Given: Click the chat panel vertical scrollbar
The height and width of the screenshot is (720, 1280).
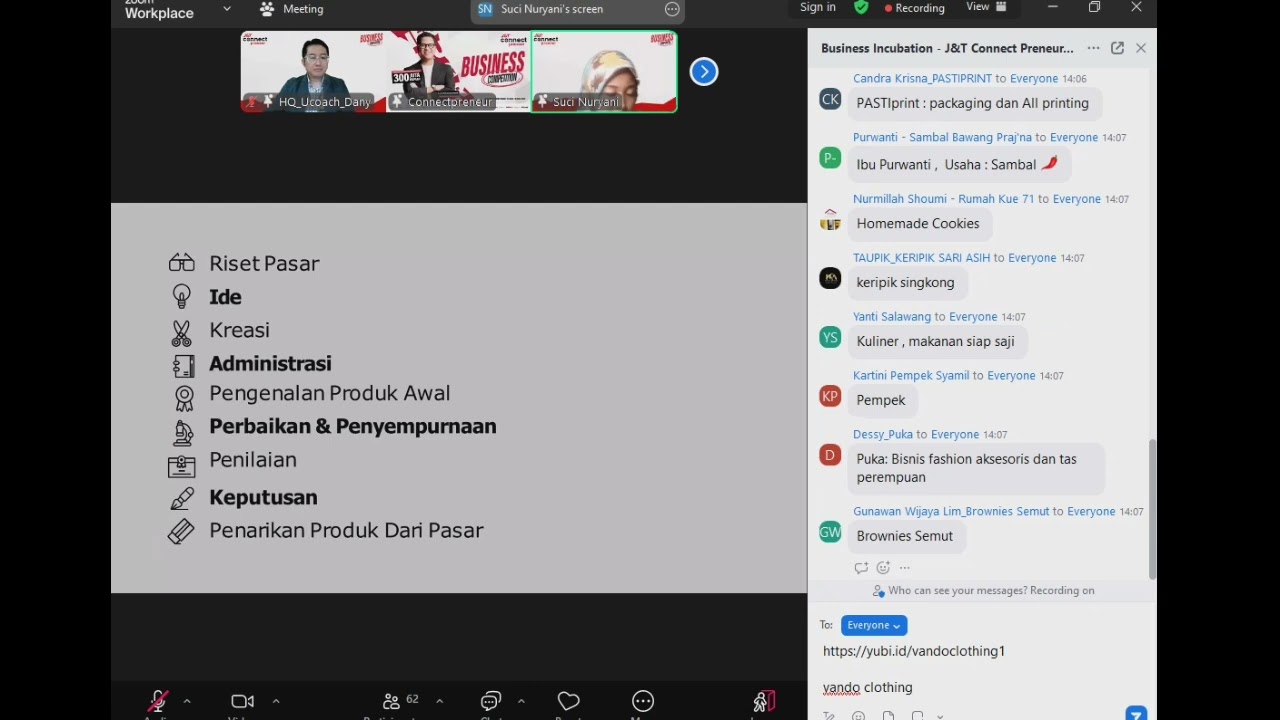Looking at the screenshot, I should click(1152, 508).
